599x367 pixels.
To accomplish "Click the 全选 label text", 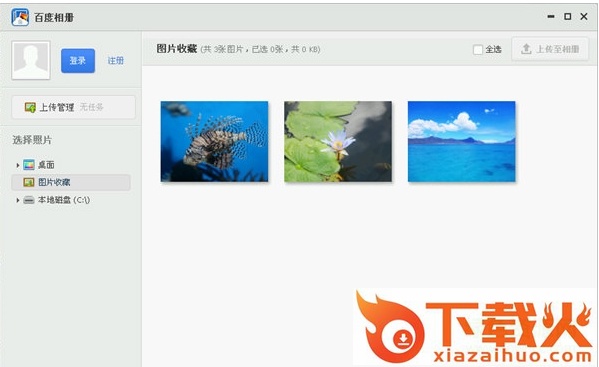I will [x=493, y=49].
